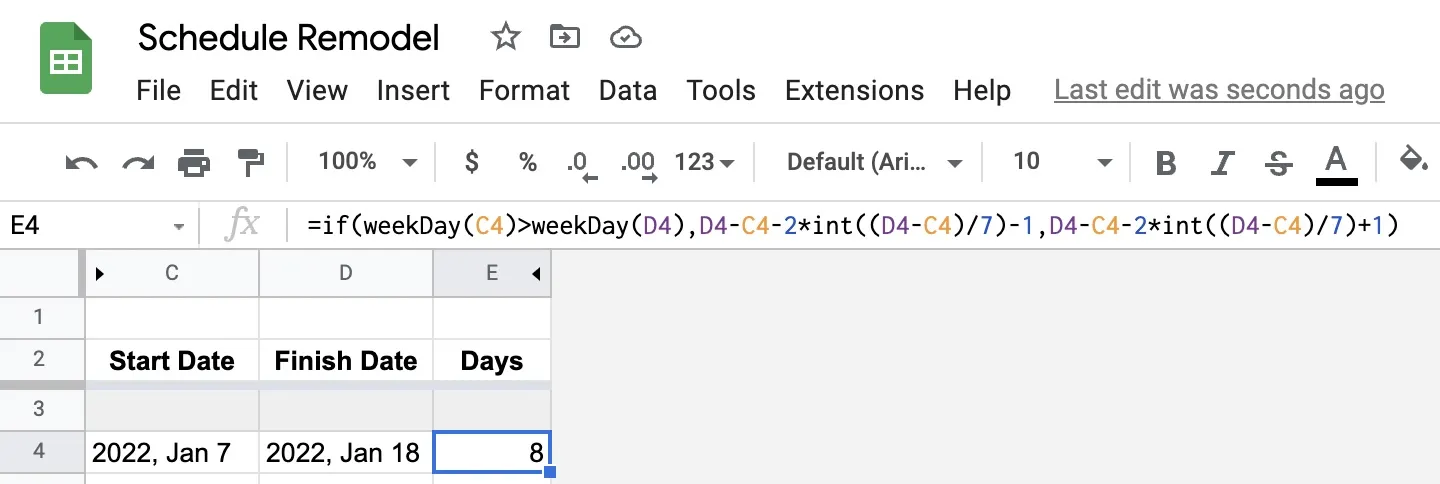Open the 'Last edit was seconds ago' link
This screenshot has width=1440, height=484.
click(x=1219, y=91)
